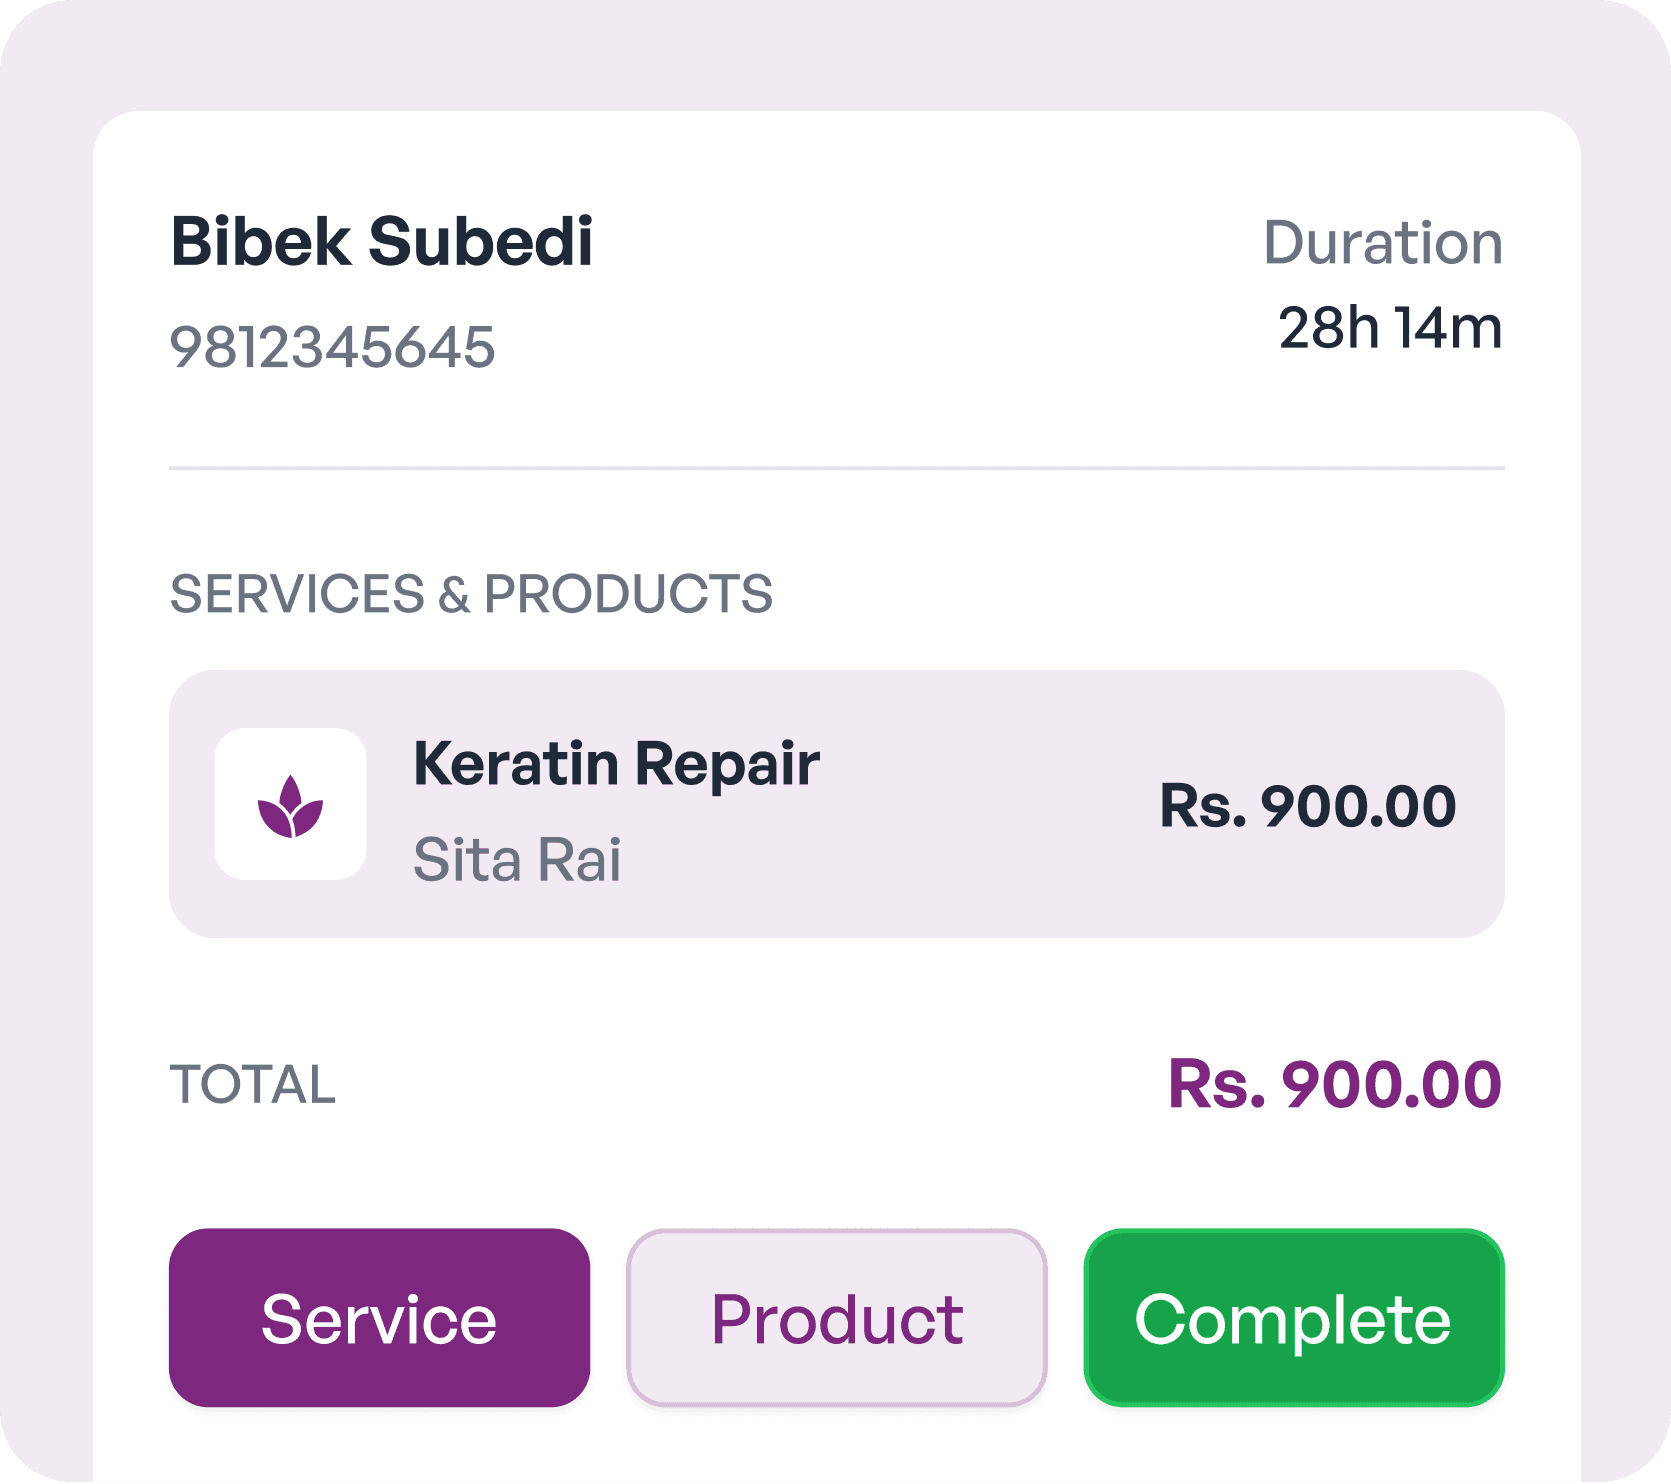Screen dimensions: 1671x1484
Task: Add a Product with the Product button
Action: (x=836, y=1318)
